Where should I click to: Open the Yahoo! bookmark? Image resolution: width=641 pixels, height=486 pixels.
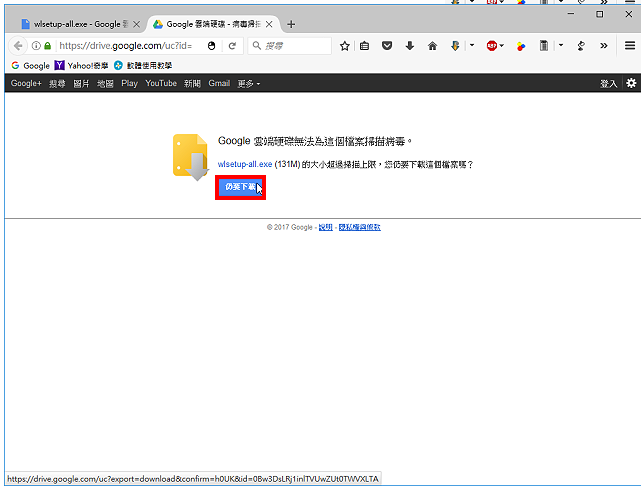[82, 65]
